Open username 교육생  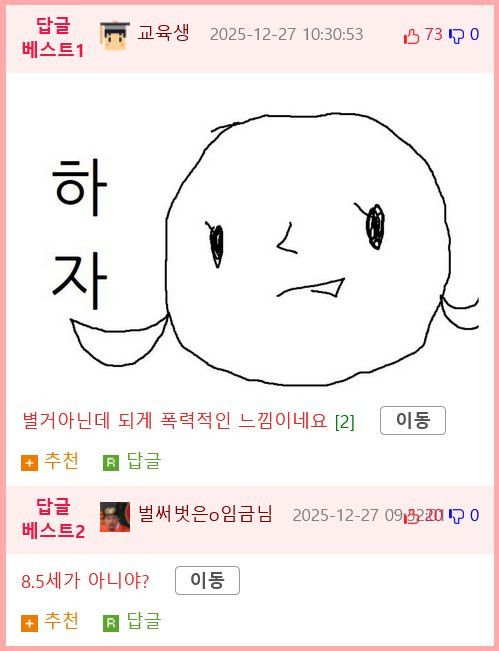tap(164, 33)
